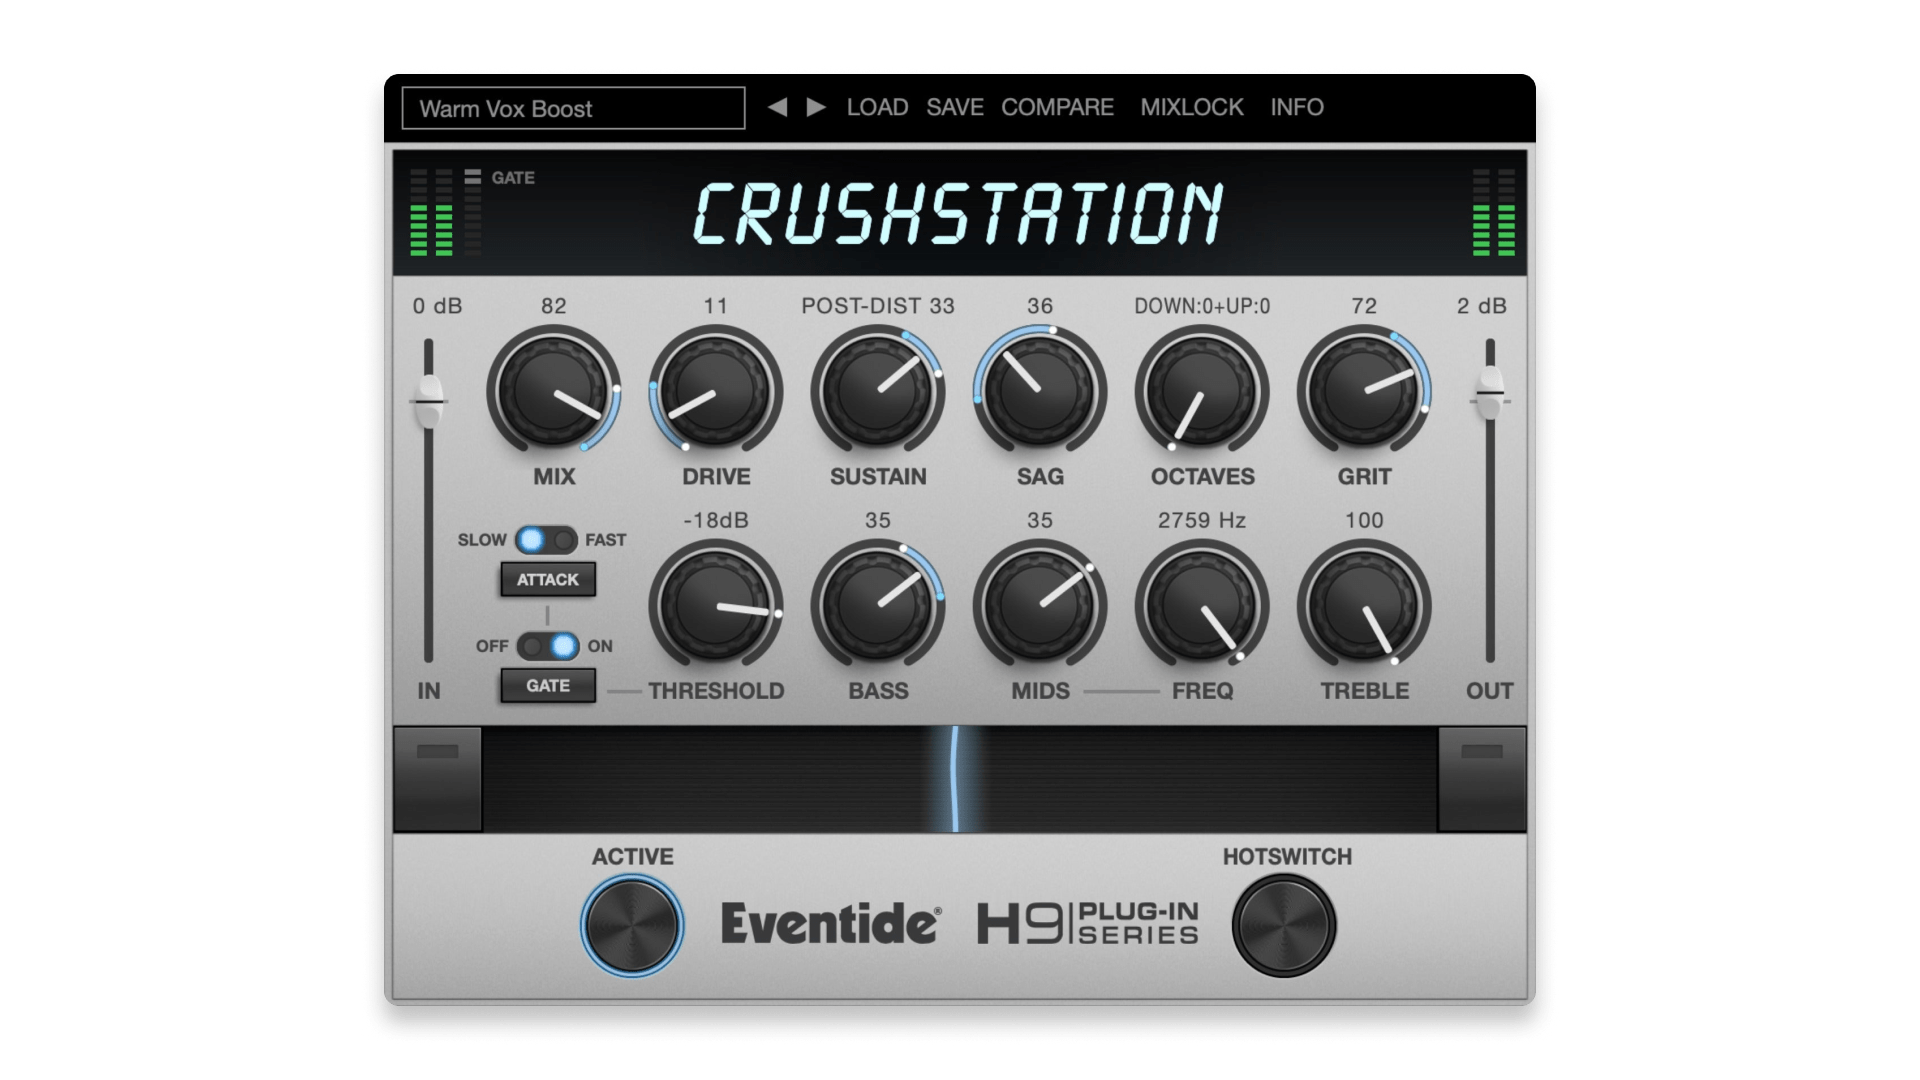Screen dimensions: 1920x1080
Task: Click the TREBLE knob
Action: click(x=1363, y=605)
